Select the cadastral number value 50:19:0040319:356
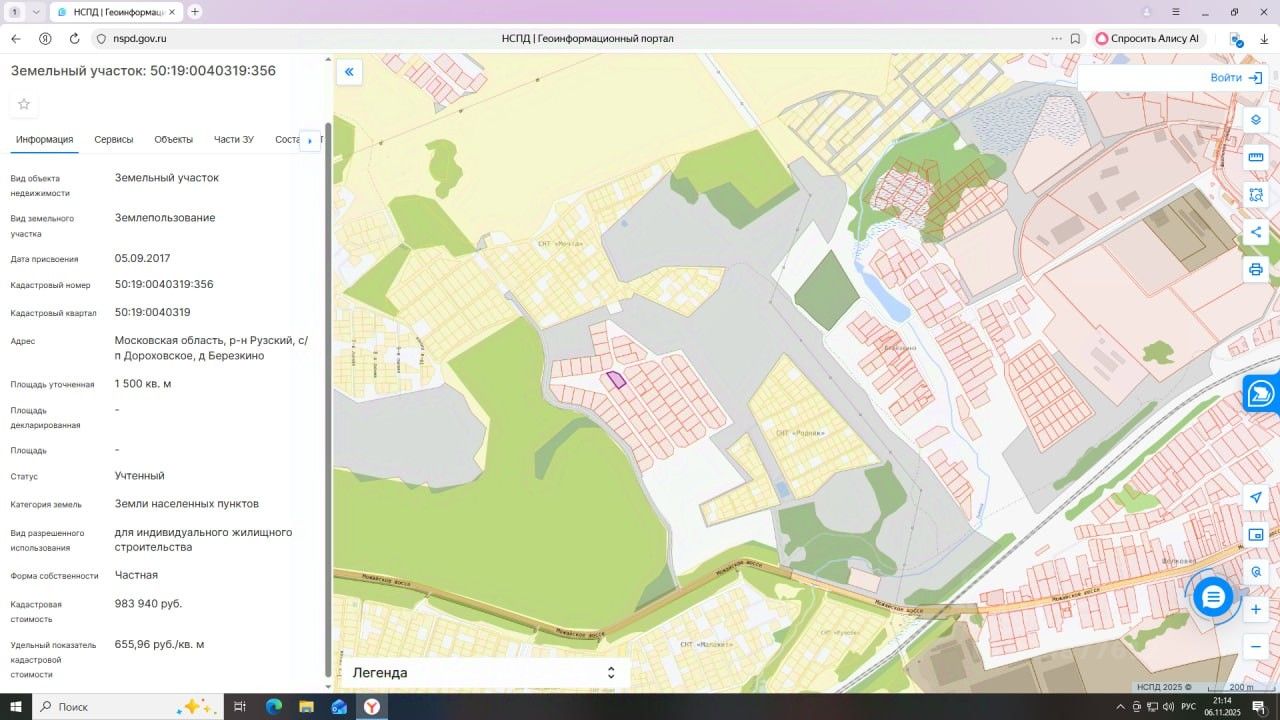The height and width of the screenshot is (720, 1280). (164, 284)
